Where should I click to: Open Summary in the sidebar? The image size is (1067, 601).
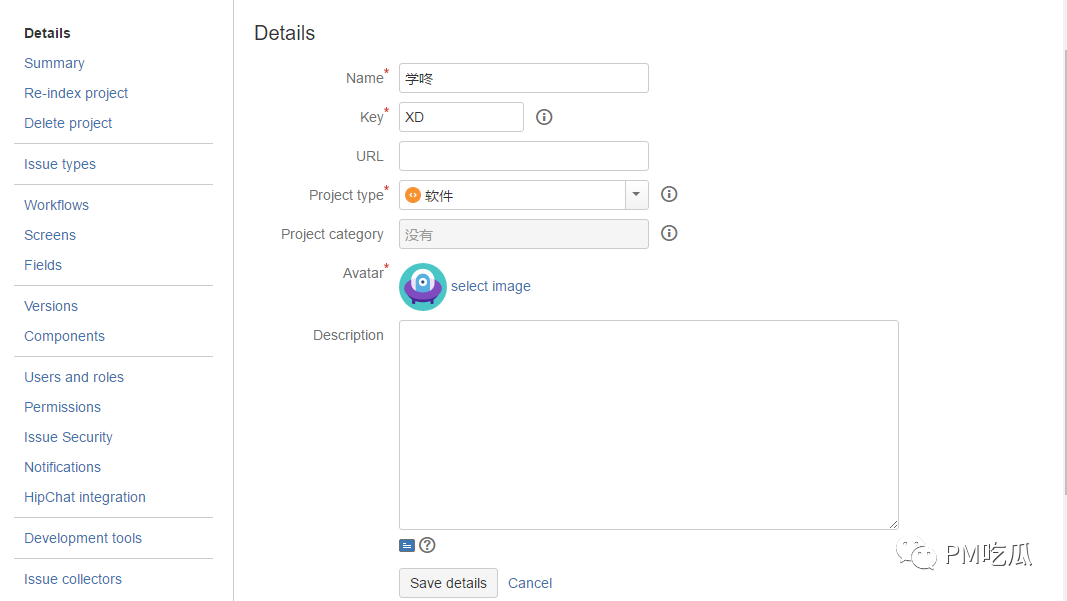pos(54,63)
